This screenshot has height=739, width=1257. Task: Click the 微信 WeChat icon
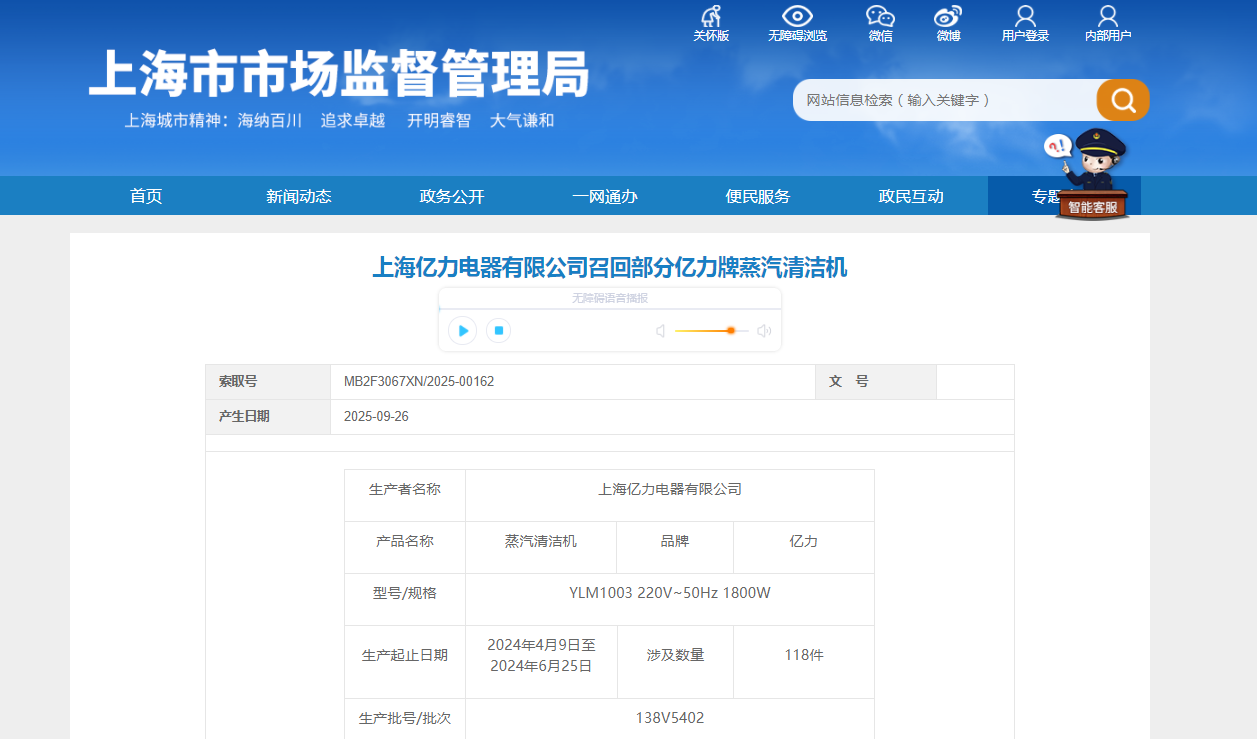(880, 17)
